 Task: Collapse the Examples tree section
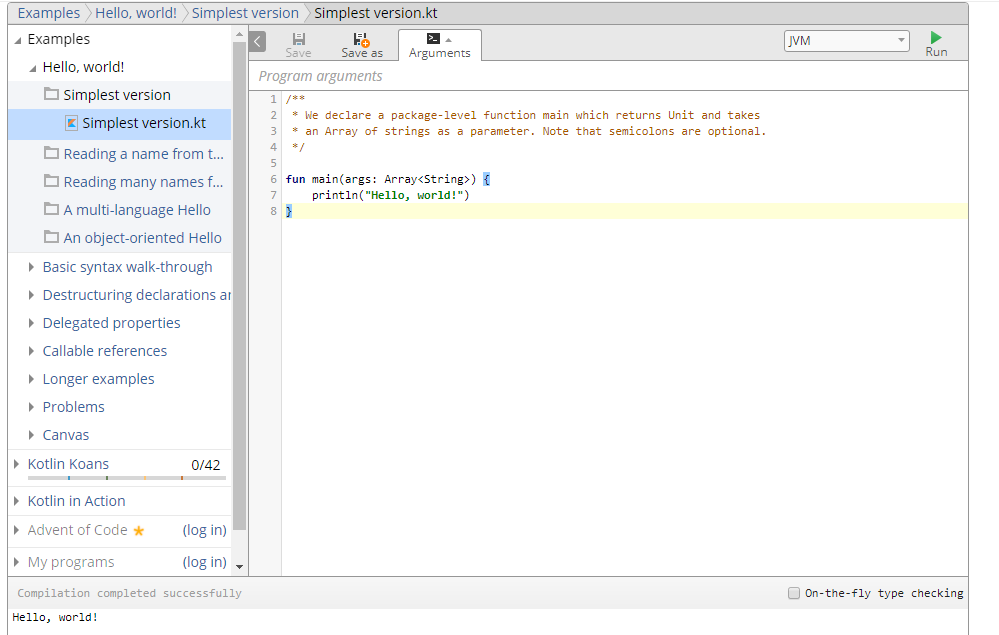[x=18, y=40]
